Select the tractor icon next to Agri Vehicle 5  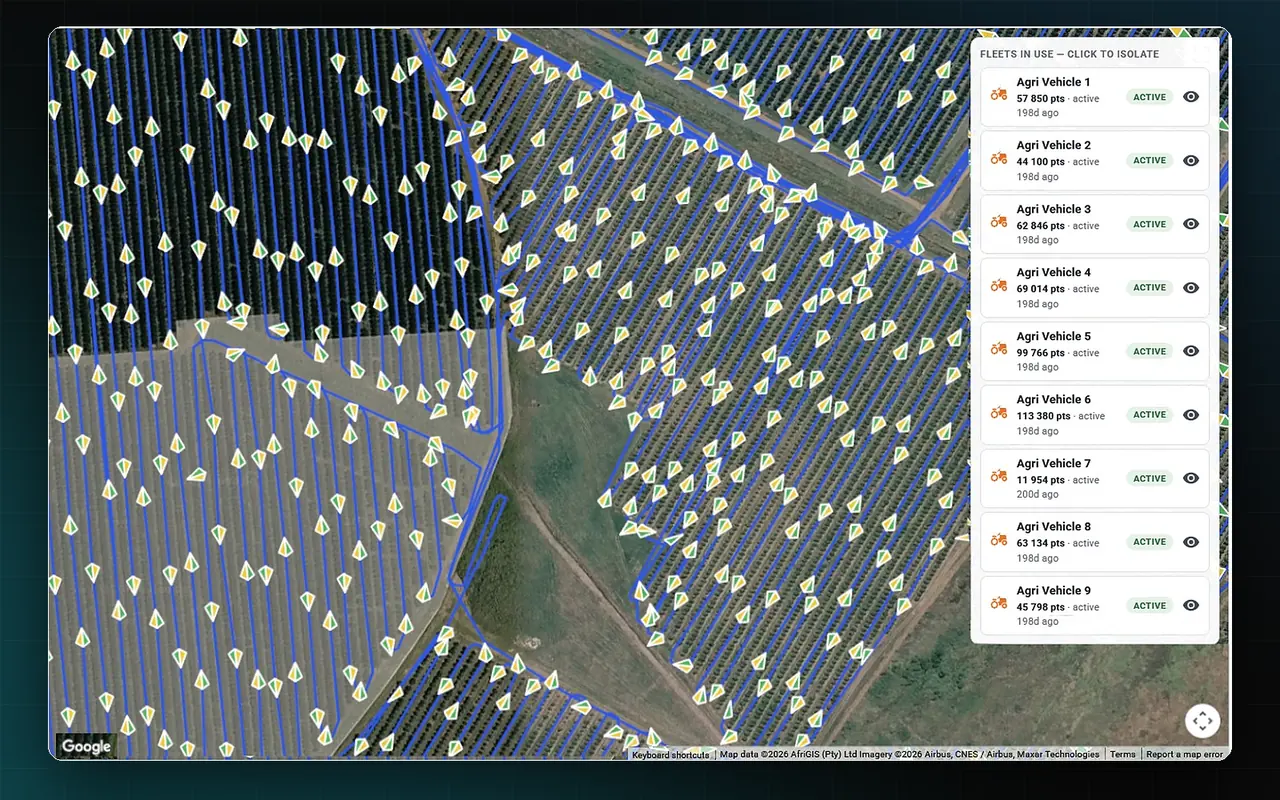click(999, 348)
